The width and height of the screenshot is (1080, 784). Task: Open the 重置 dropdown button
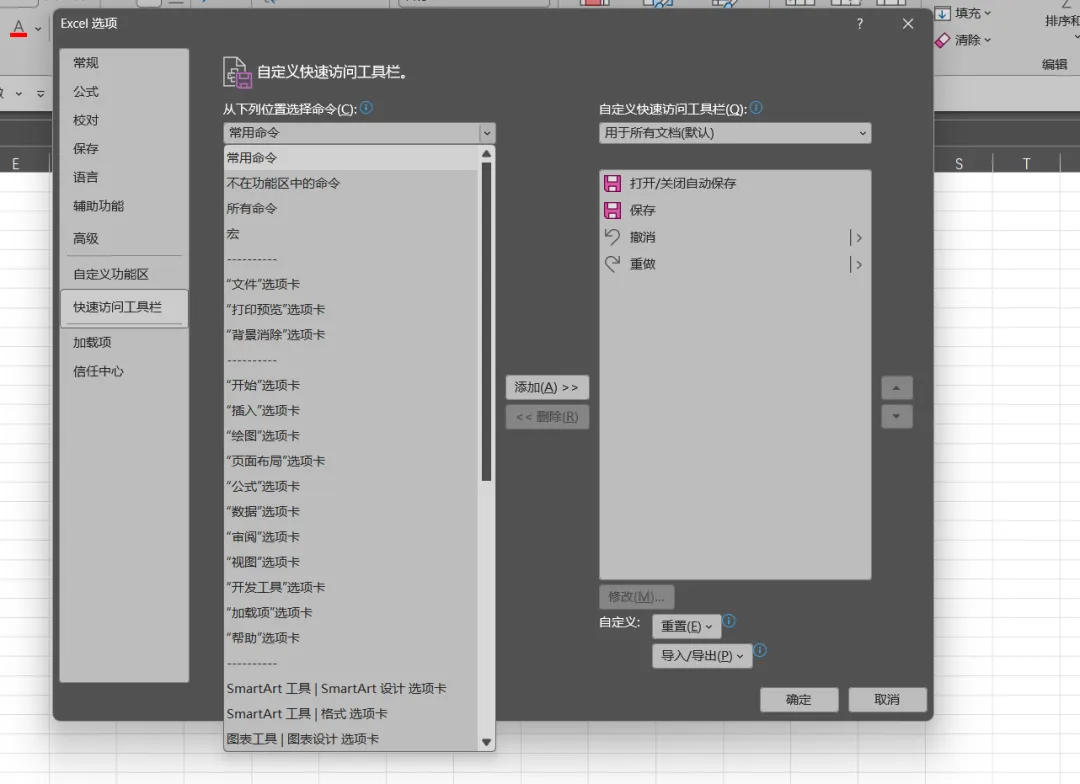[686, 626]
